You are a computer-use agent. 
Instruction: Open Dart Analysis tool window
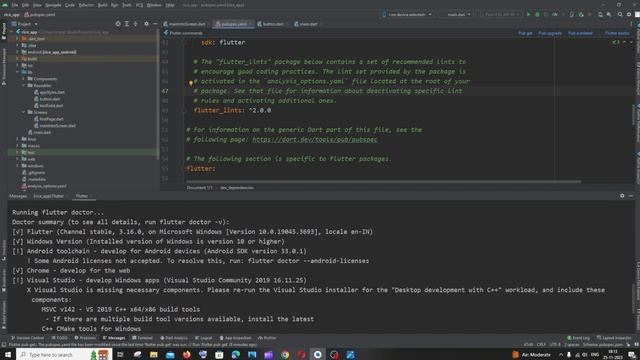(174, 338)
